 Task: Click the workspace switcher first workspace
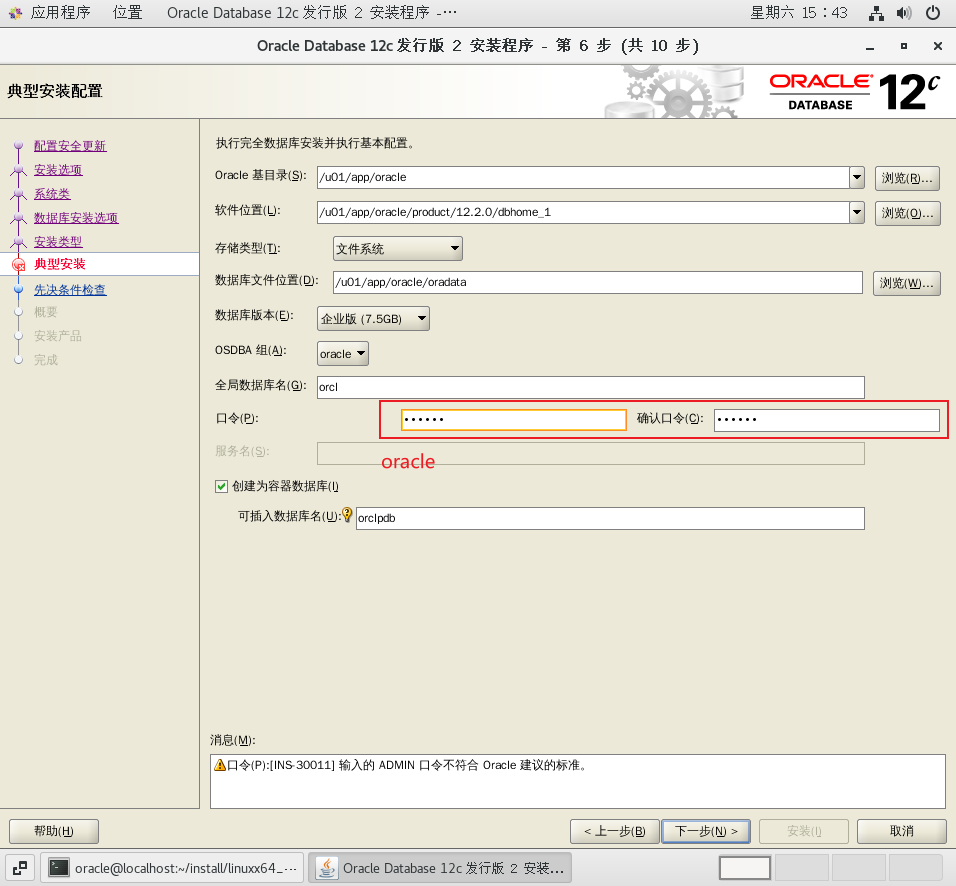pyautogui.click(x=745, y=868)
